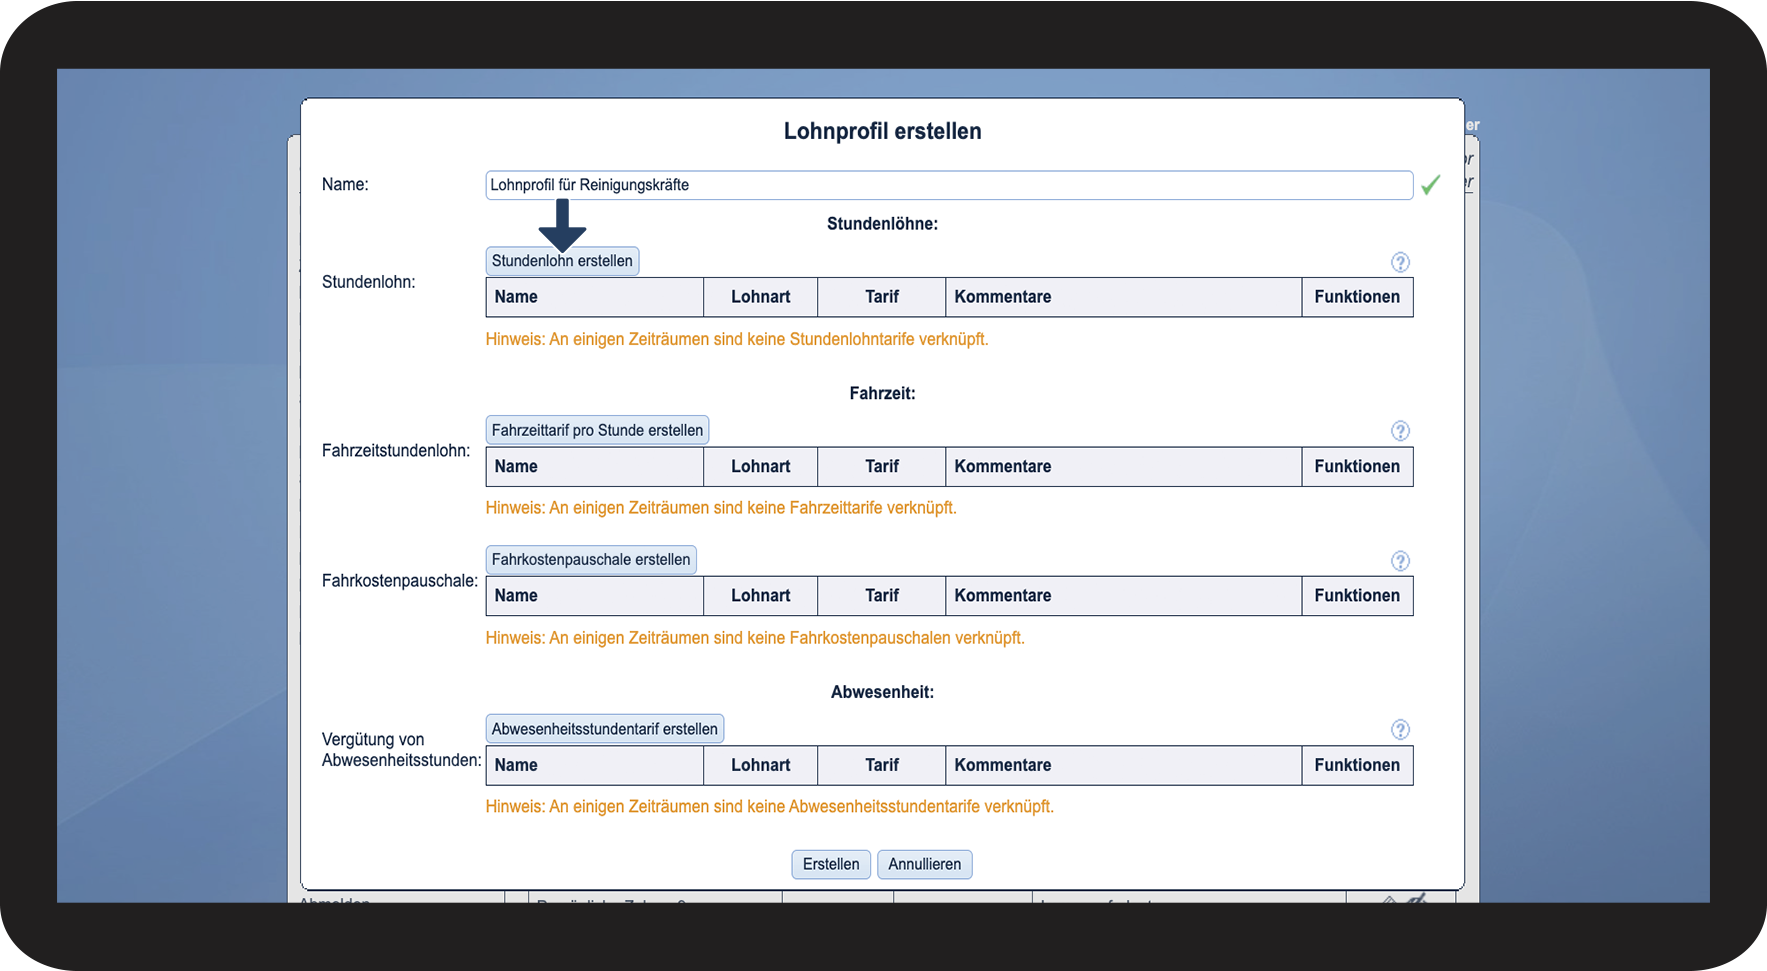Select 'Tarif' header in Abwesenheitsstunden table
Screen dimensions: 1767x971
click(882, 765)
